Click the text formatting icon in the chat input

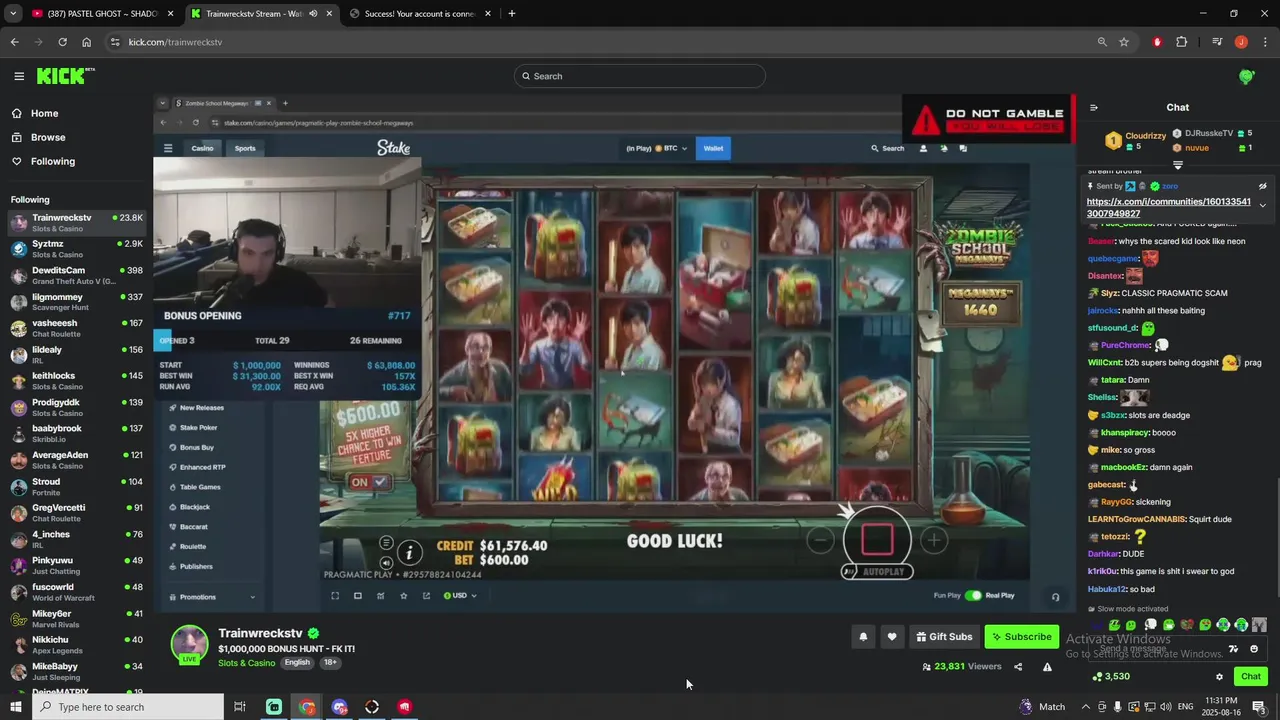pos(1234,649)
